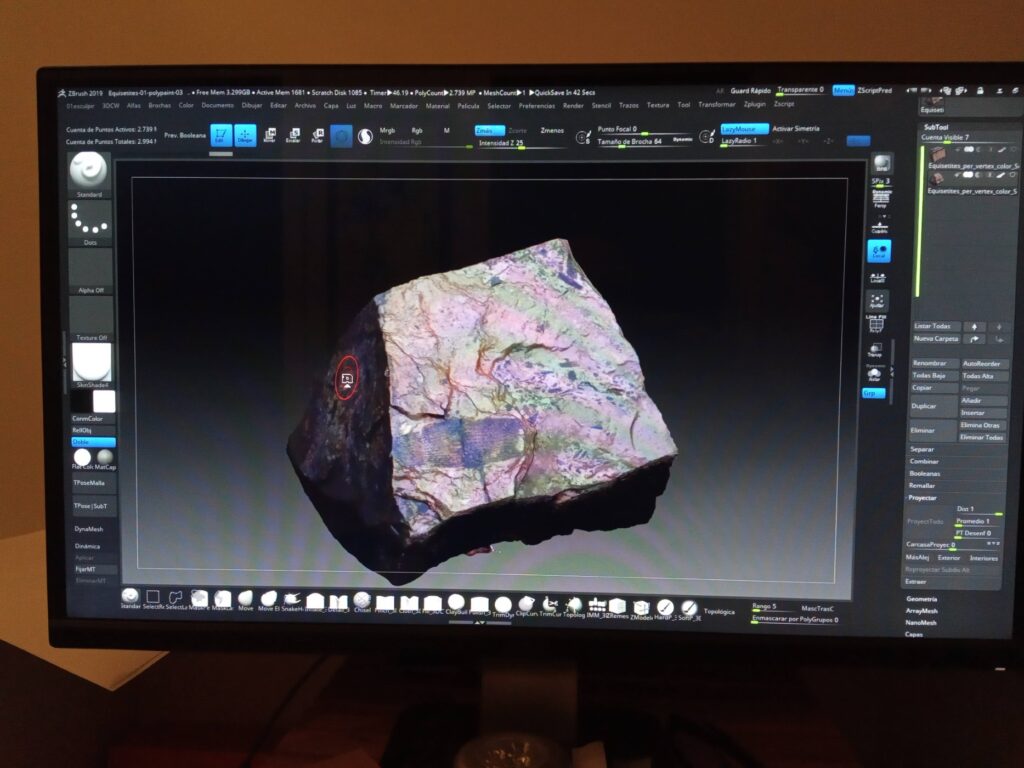Select the first Equisetites subtool thumbnail
Viewport: 1024px width, 768px height.
938,155
